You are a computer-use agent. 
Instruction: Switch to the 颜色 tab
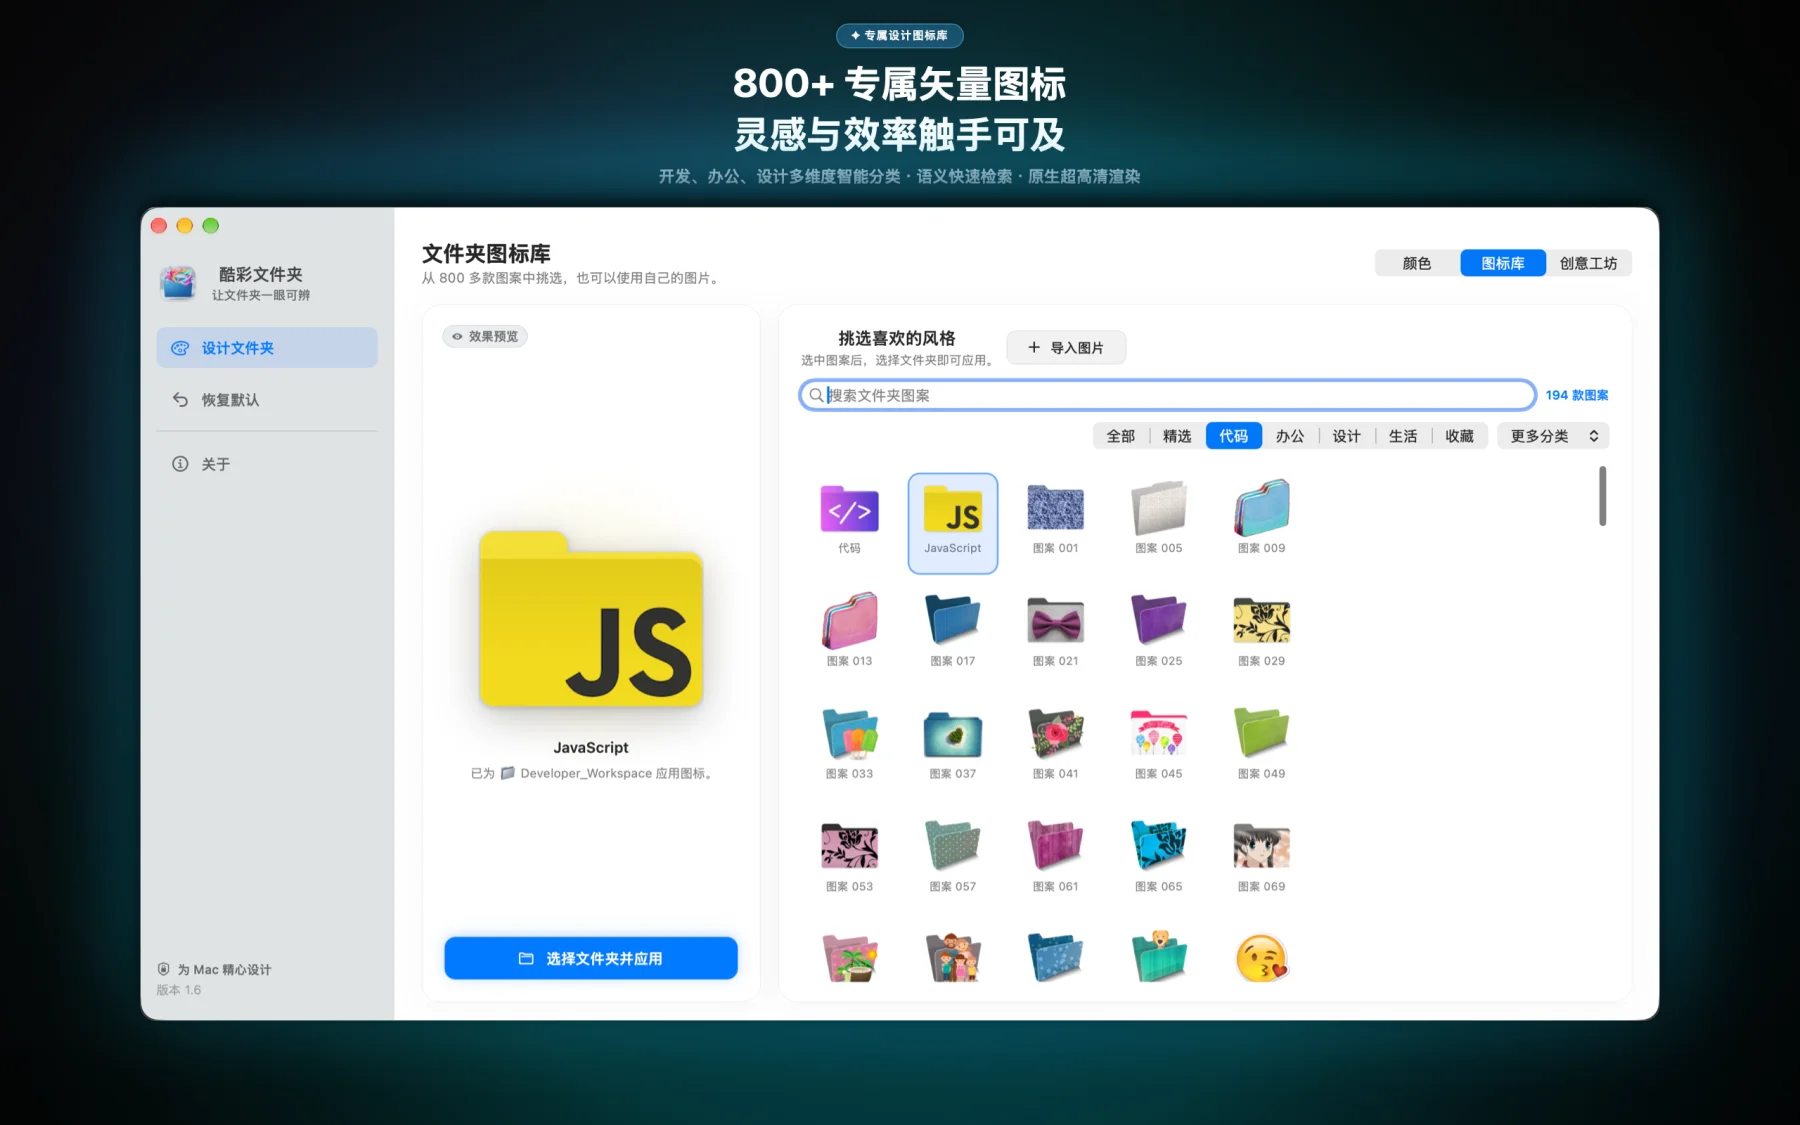(1417, 263)
